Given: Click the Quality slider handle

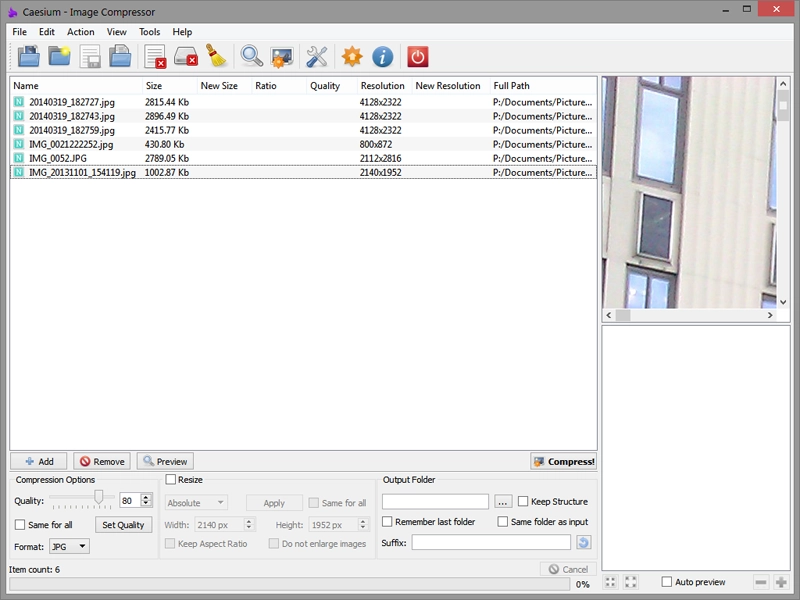Looking at the screenshot, I should tap(98, 496).
